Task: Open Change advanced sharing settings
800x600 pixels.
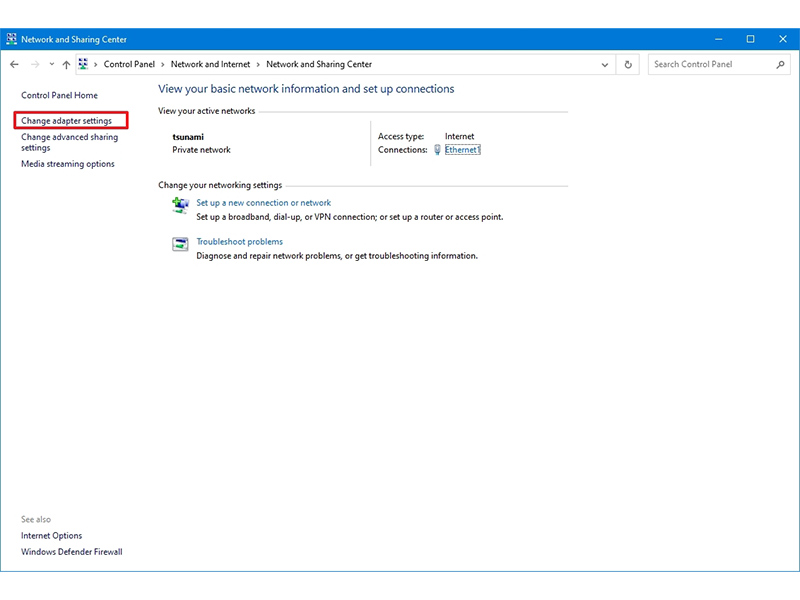Action: [x=69, y=142]
